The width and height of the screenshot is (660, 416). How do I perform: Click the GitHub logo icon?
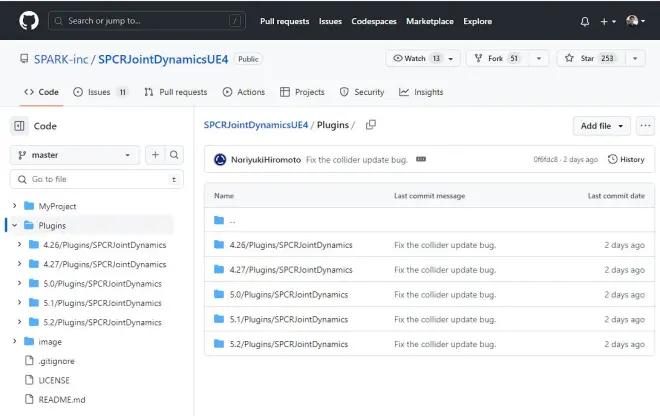click(x=26, y=20)
